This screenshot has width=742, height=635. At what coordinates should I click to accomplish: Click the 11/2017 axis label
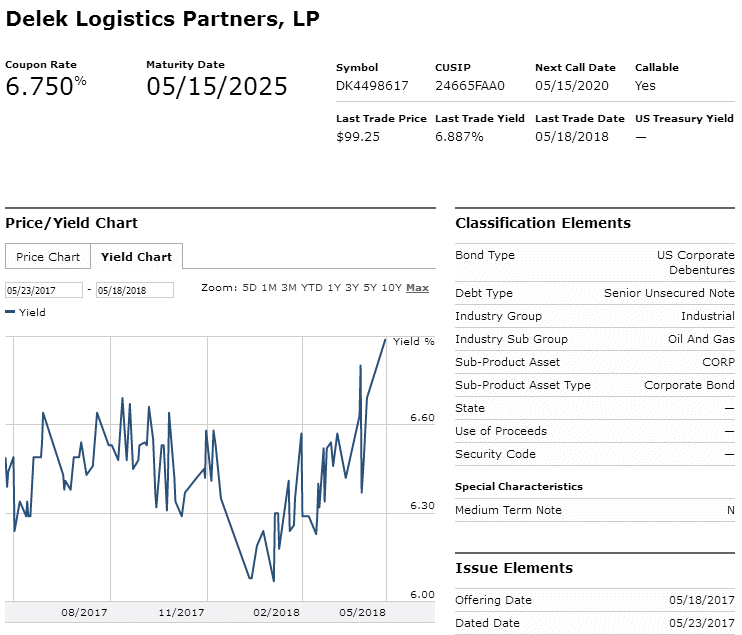point(181,612)
